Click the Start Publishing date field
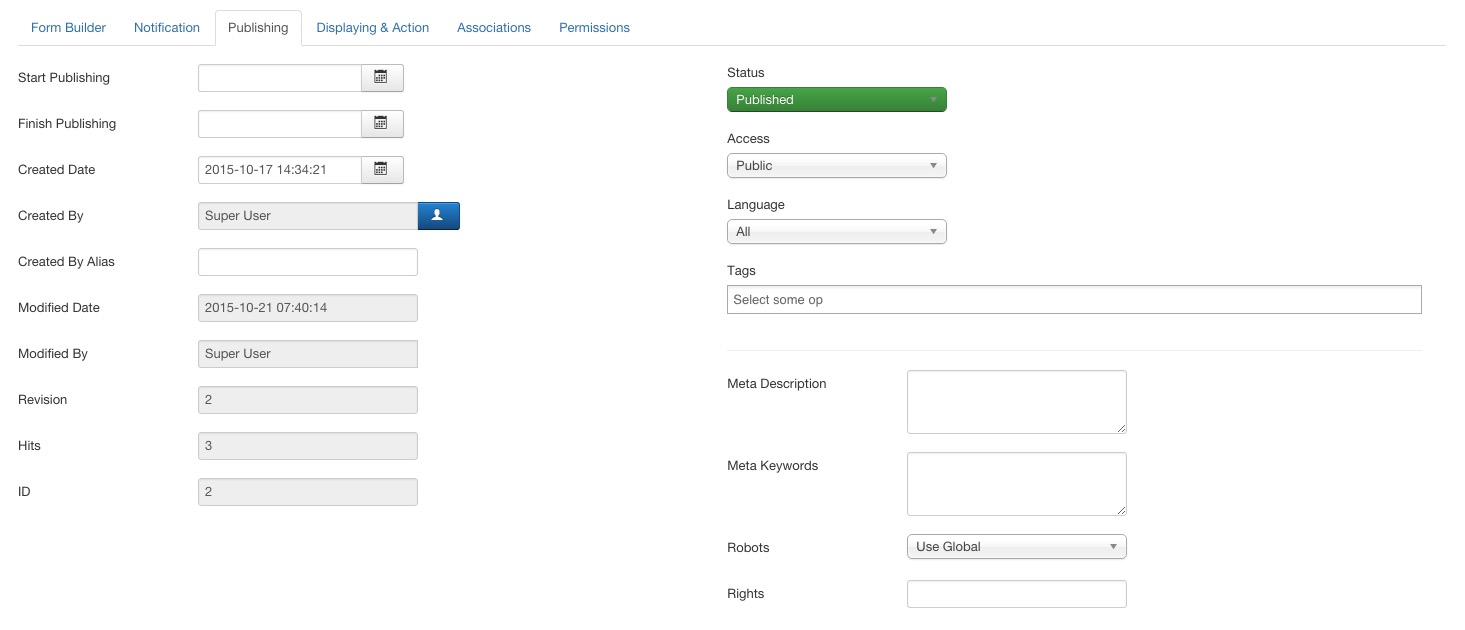 280,78
